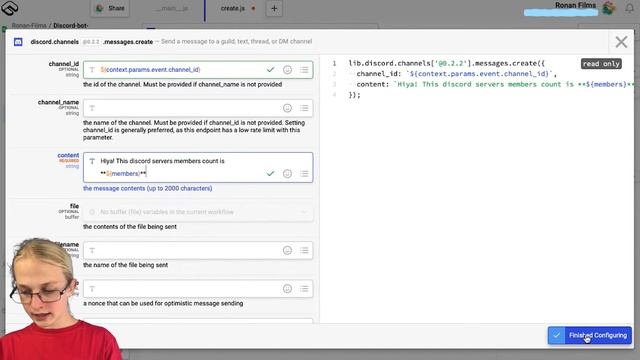
Task: Open variable list for nonce field
Action: coord(304,289)
